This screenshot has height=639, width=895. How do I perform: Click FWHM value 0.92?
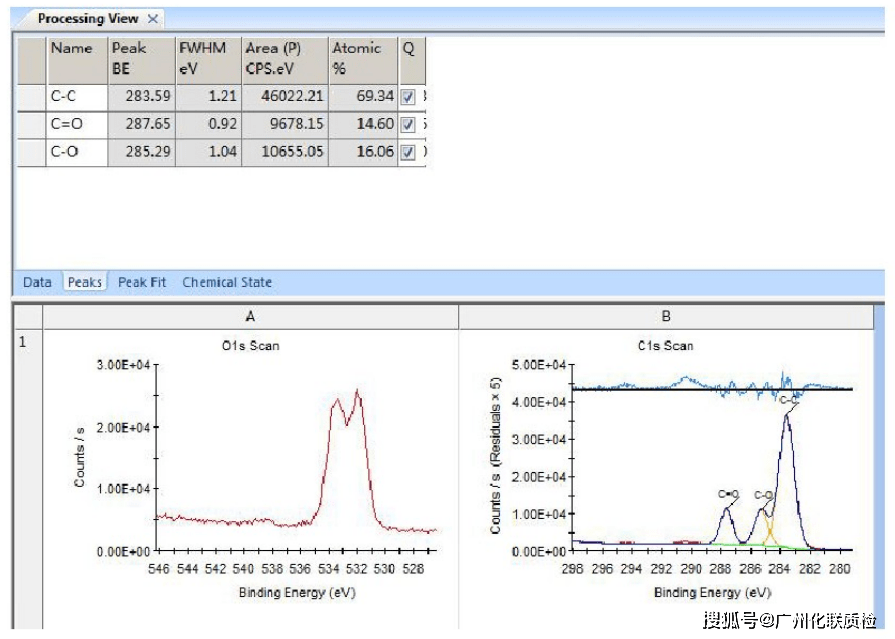pyautogui.click(x=208, y=124)
